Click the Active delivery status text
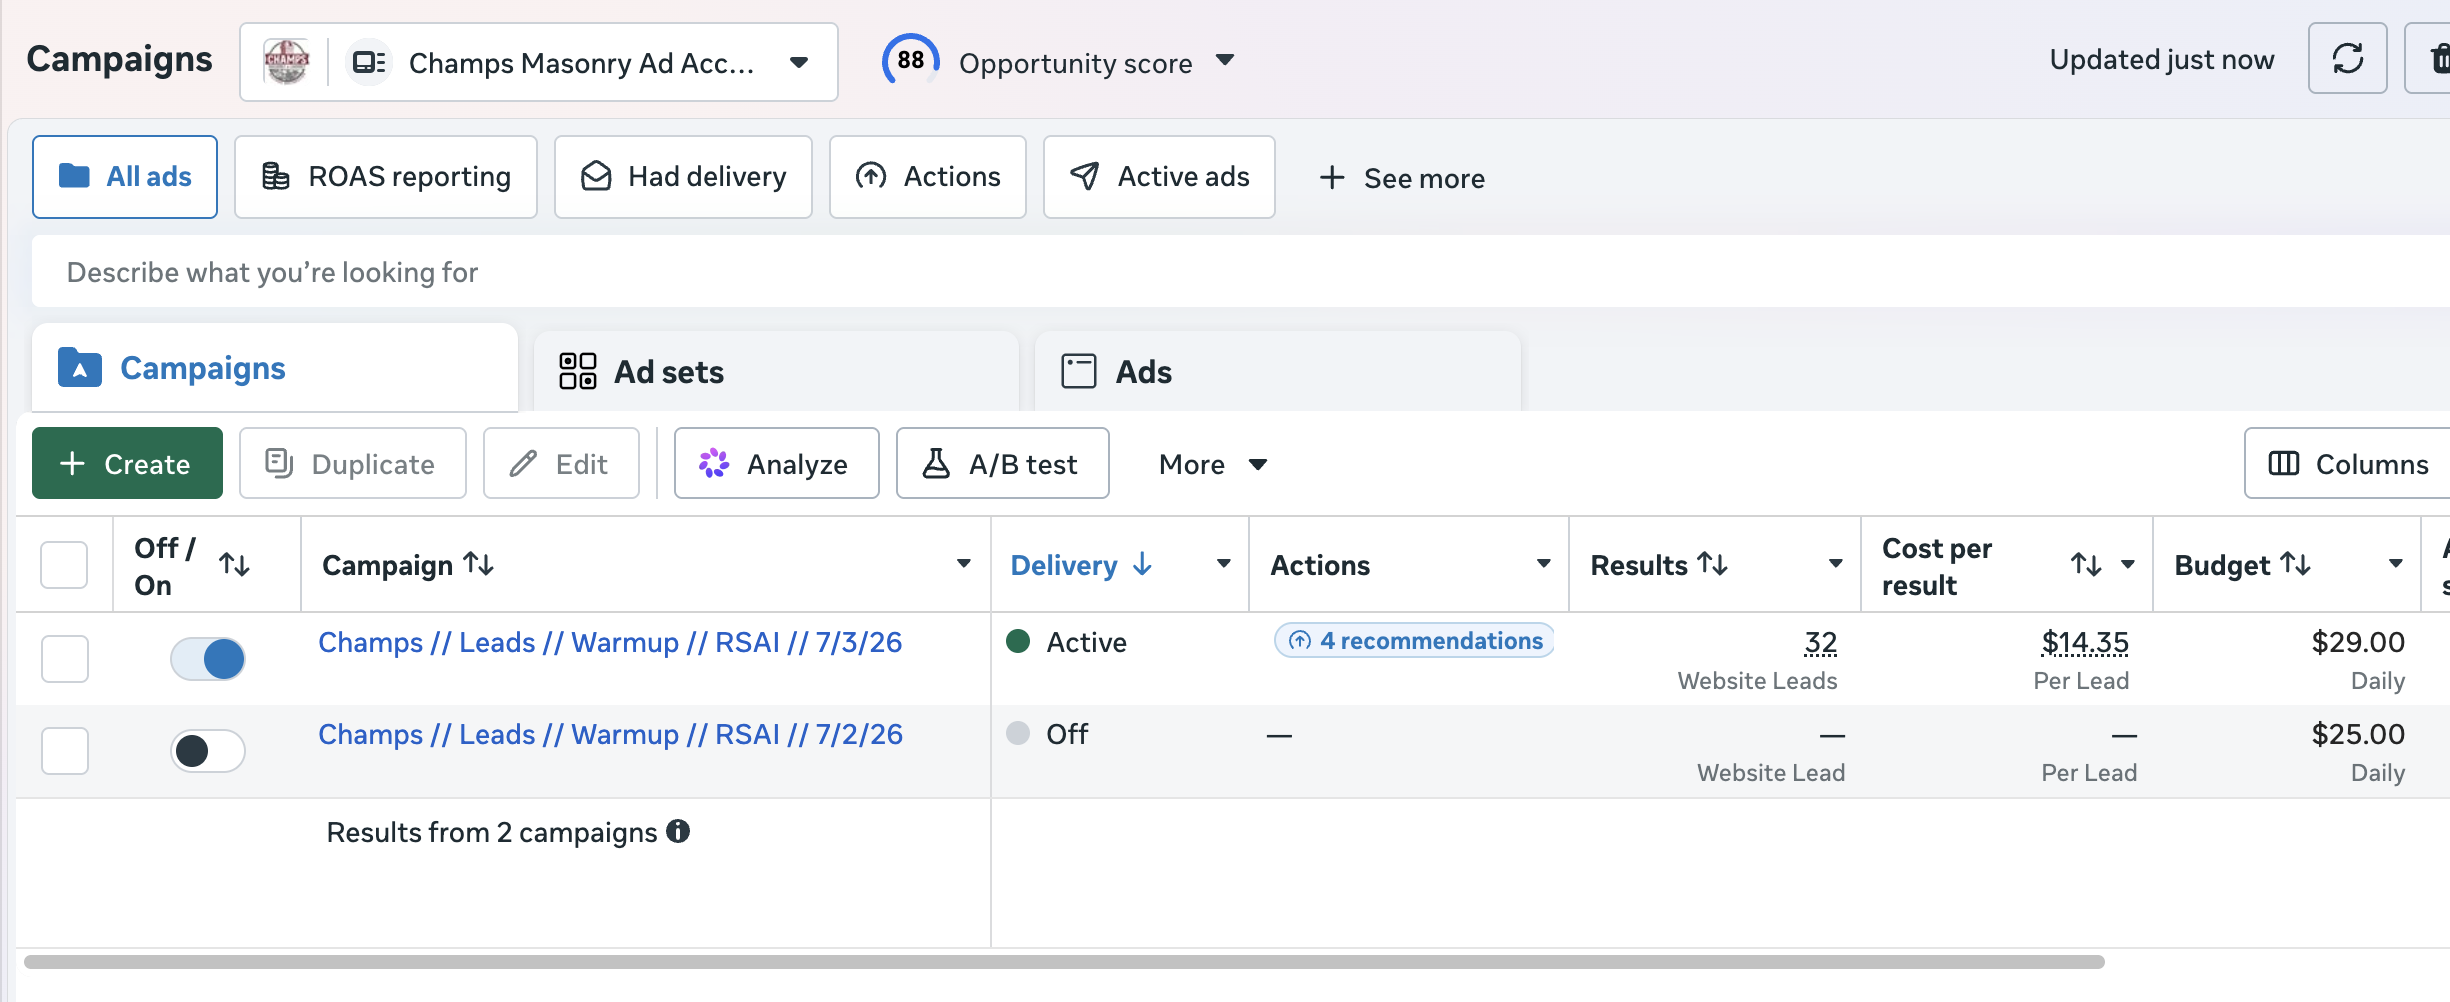 click(x=1086, y=642)
